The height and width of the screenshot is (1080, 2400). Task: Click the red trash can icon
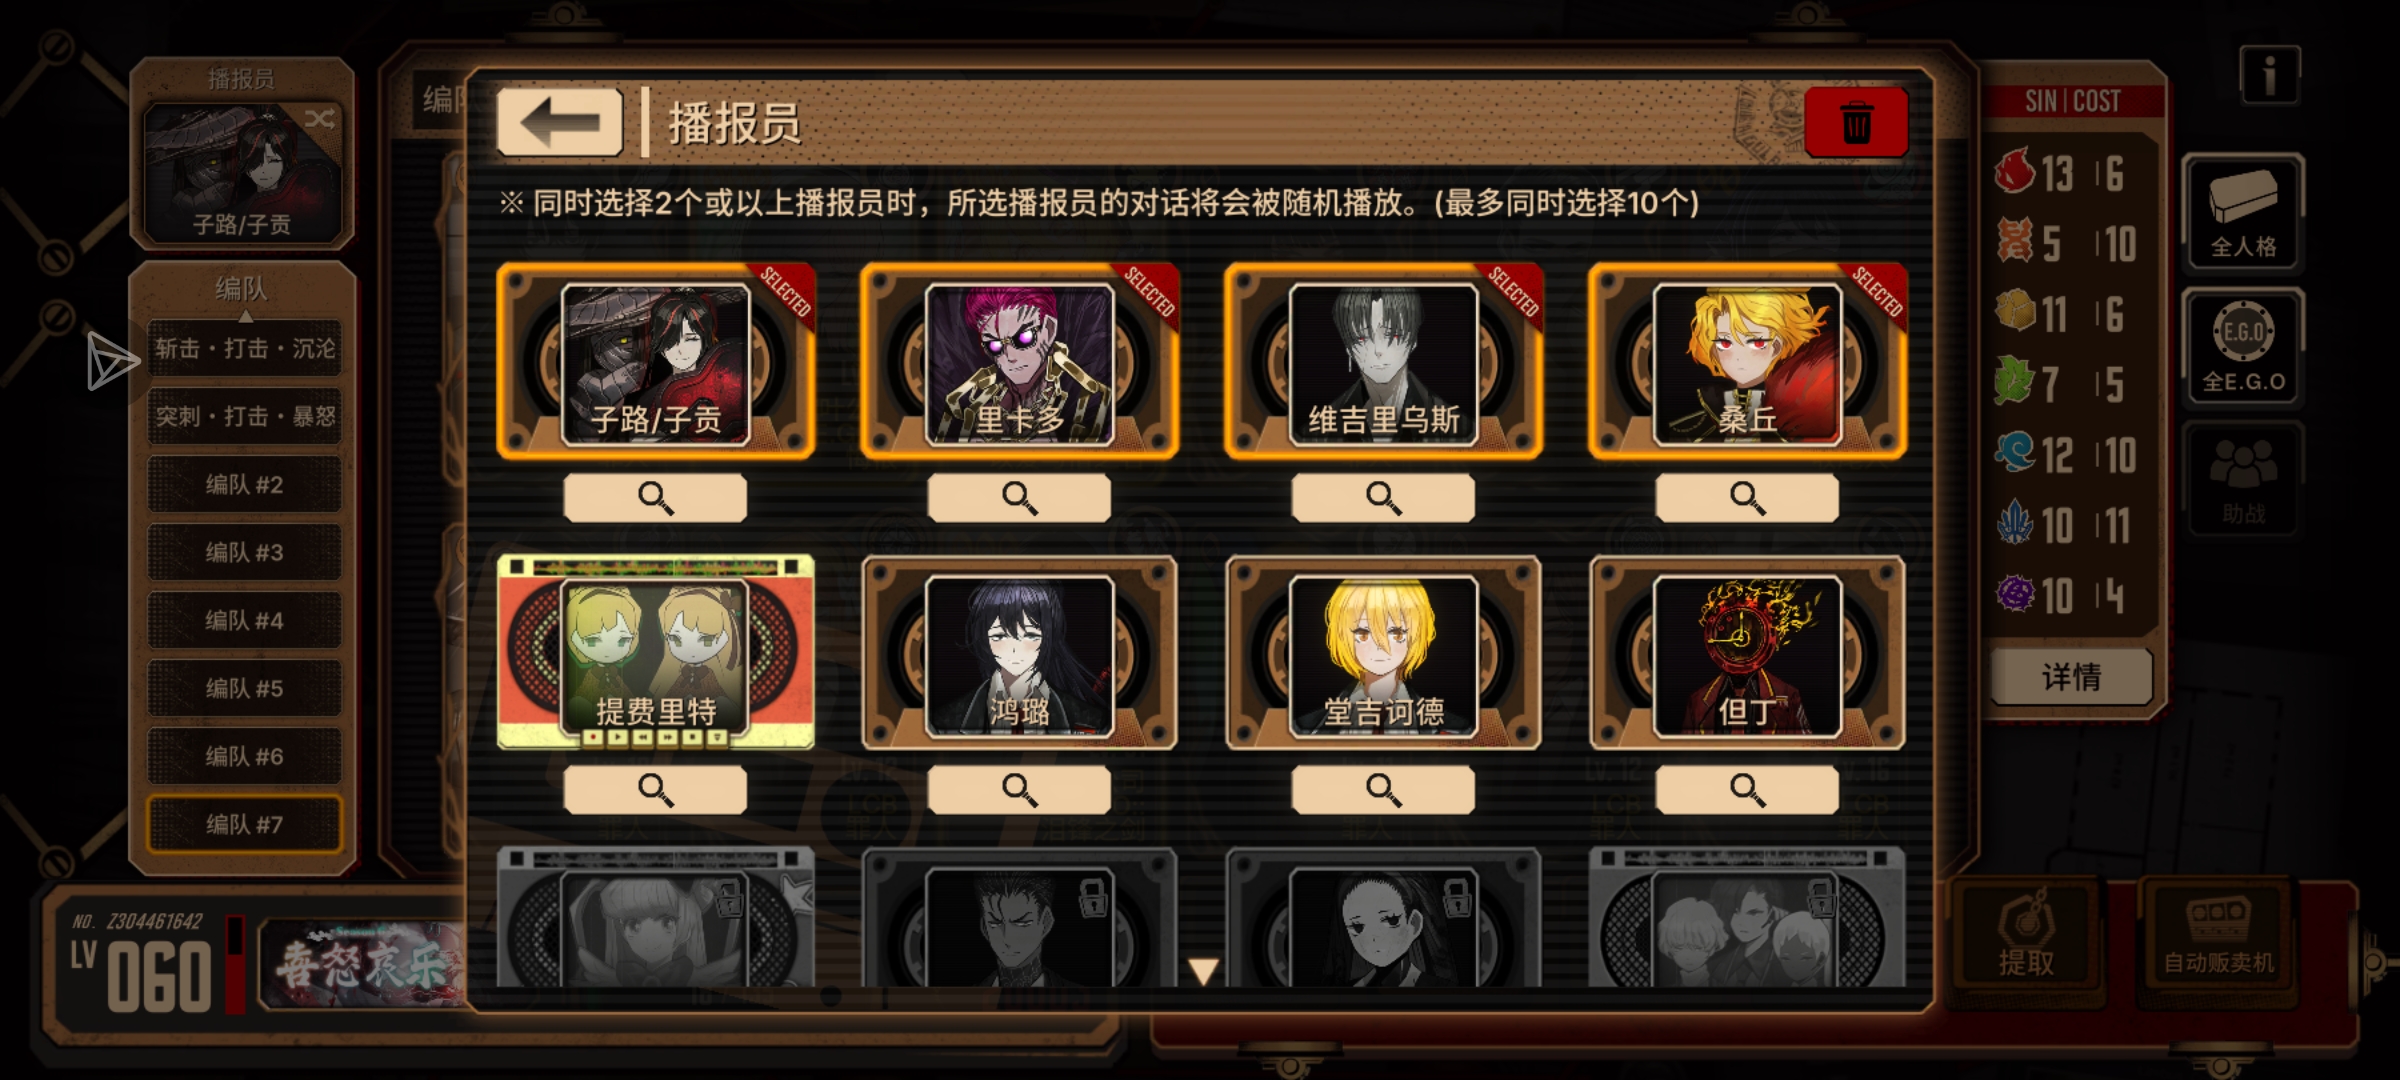(1856, 123)
